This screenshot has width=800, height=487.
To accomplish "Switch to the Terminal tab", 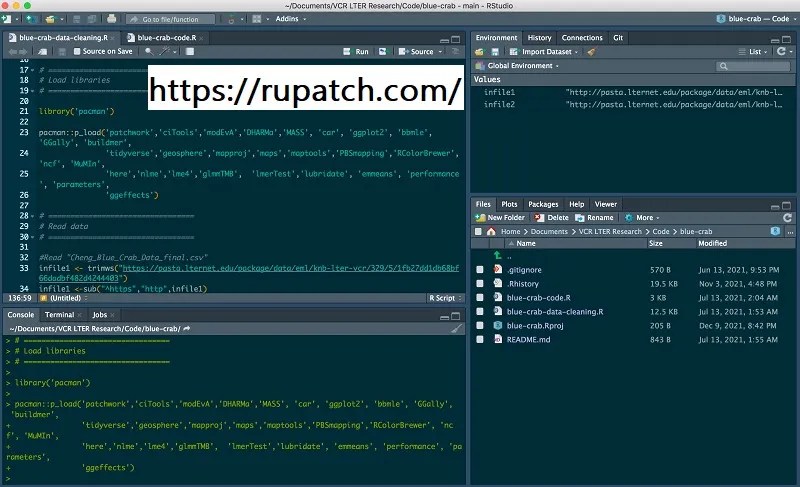I will click(x=59, y=315).
